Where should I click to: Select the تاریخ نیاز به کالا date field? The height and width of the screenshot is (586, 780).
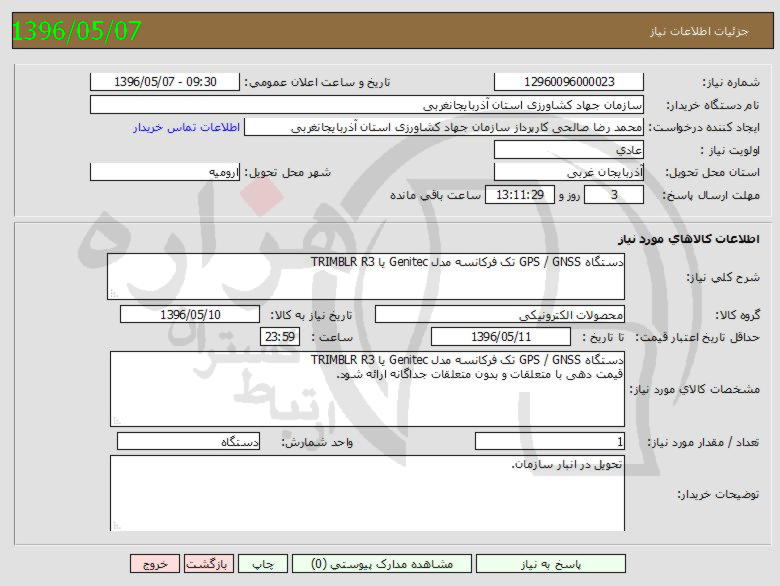(190, 315)
